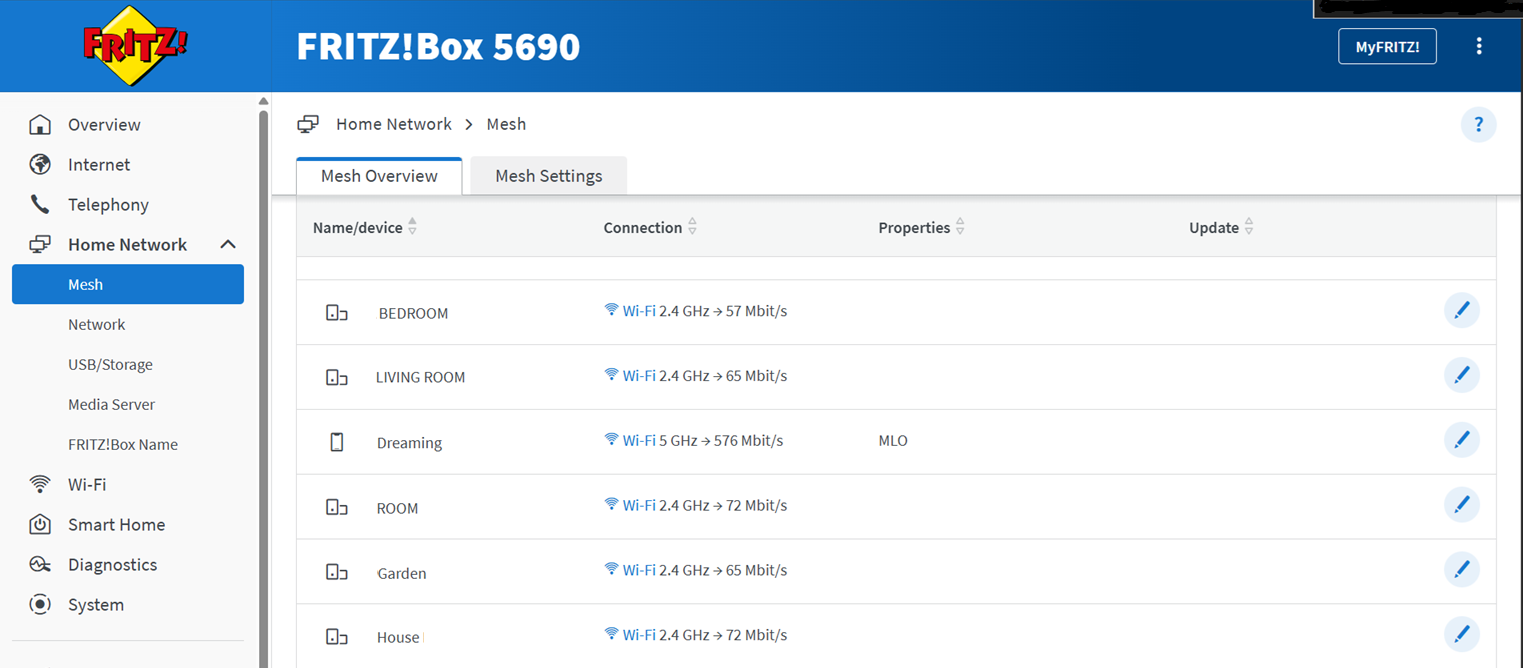Open the Diagnostics menu item
Image resolution: width=1523 pixels, height=668 pixels.
112,565
